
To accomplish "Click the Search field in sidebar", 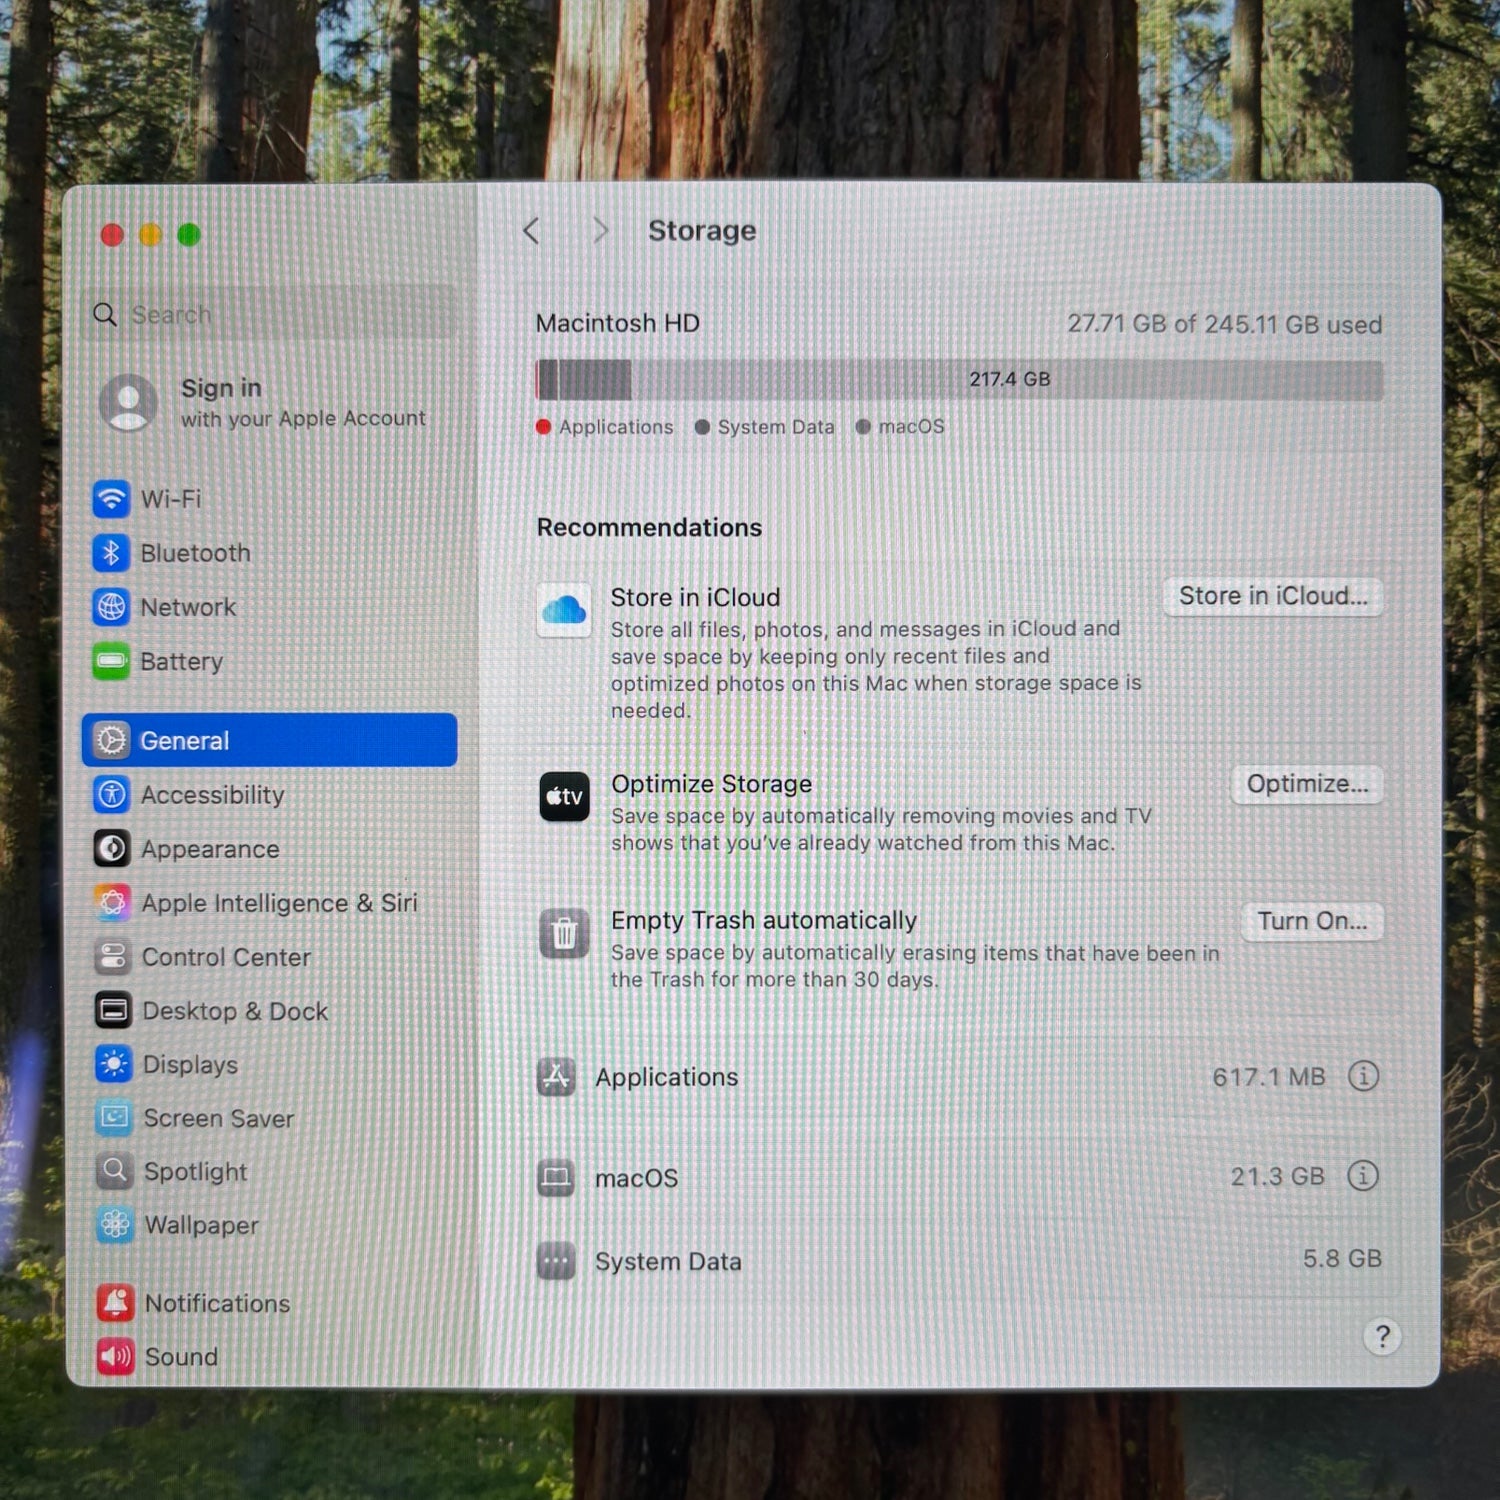I will 272,314.
